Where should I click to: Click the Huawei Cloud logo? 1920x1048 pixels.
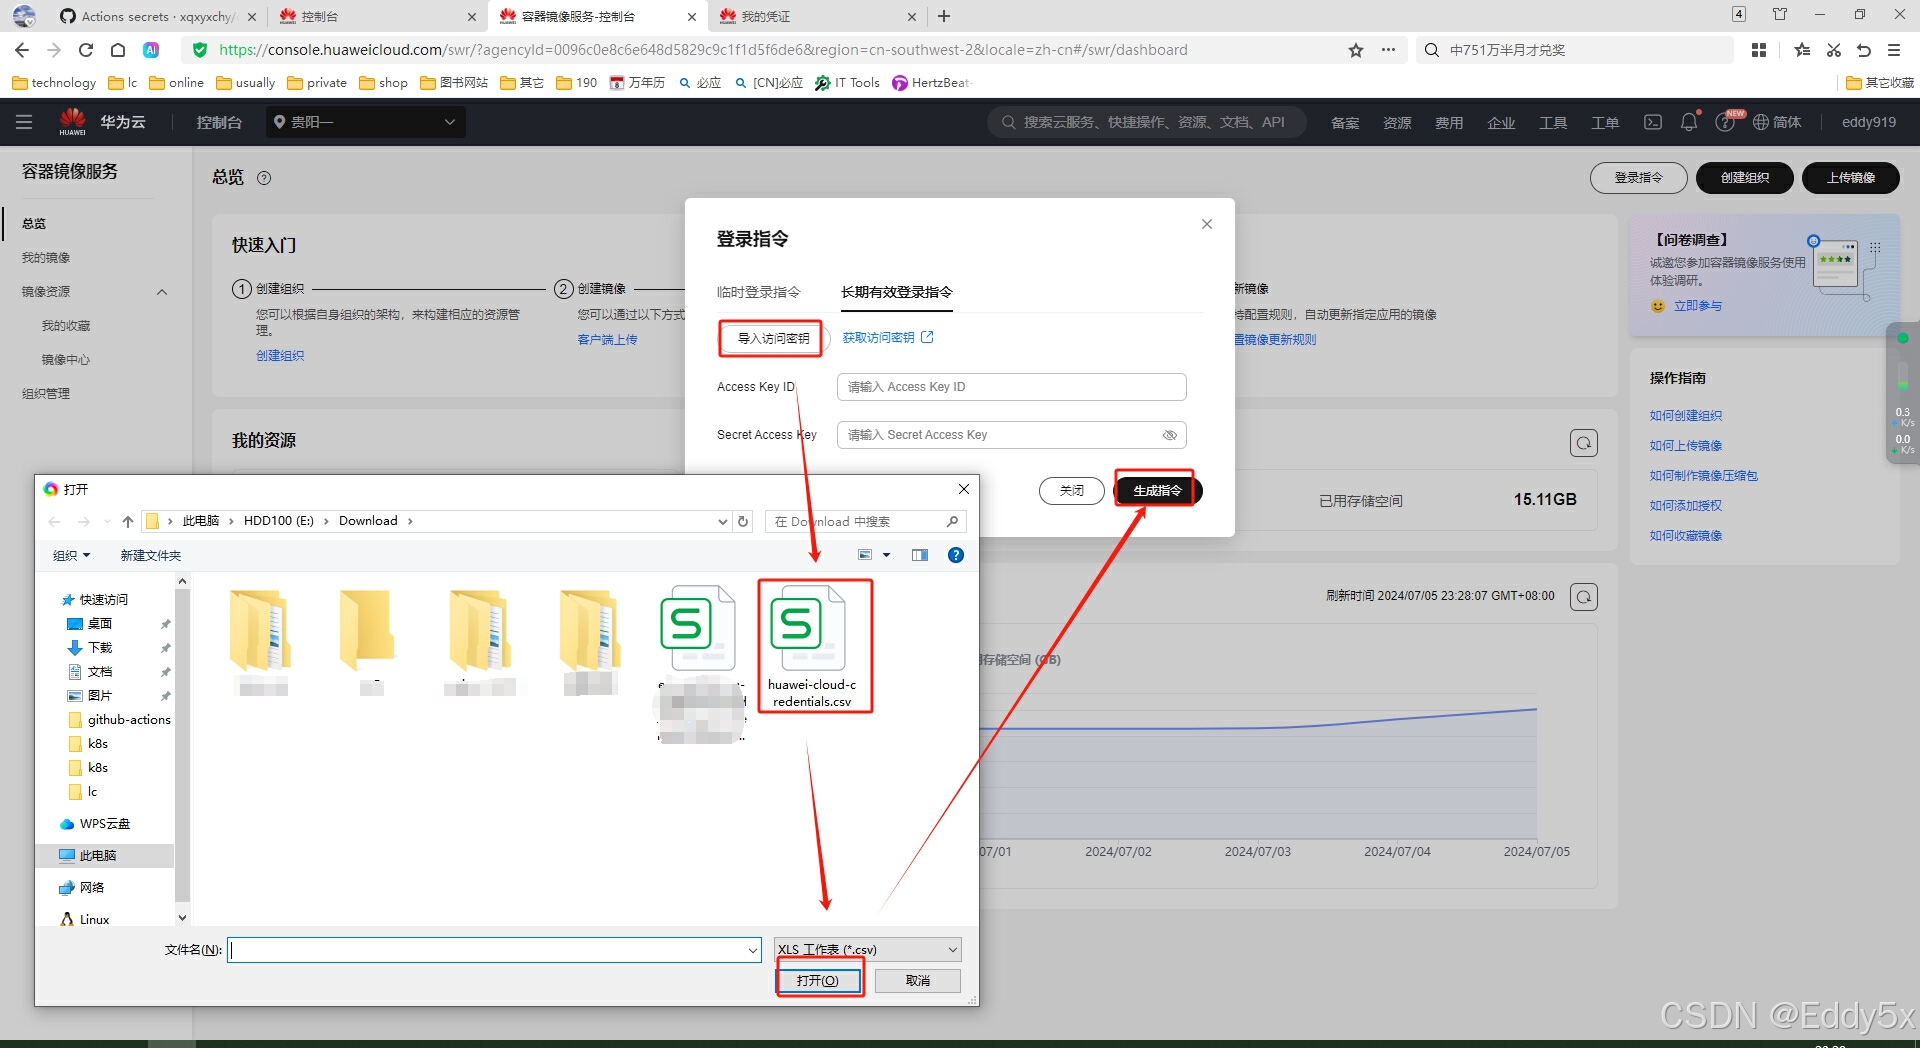[x=73, y=122]
